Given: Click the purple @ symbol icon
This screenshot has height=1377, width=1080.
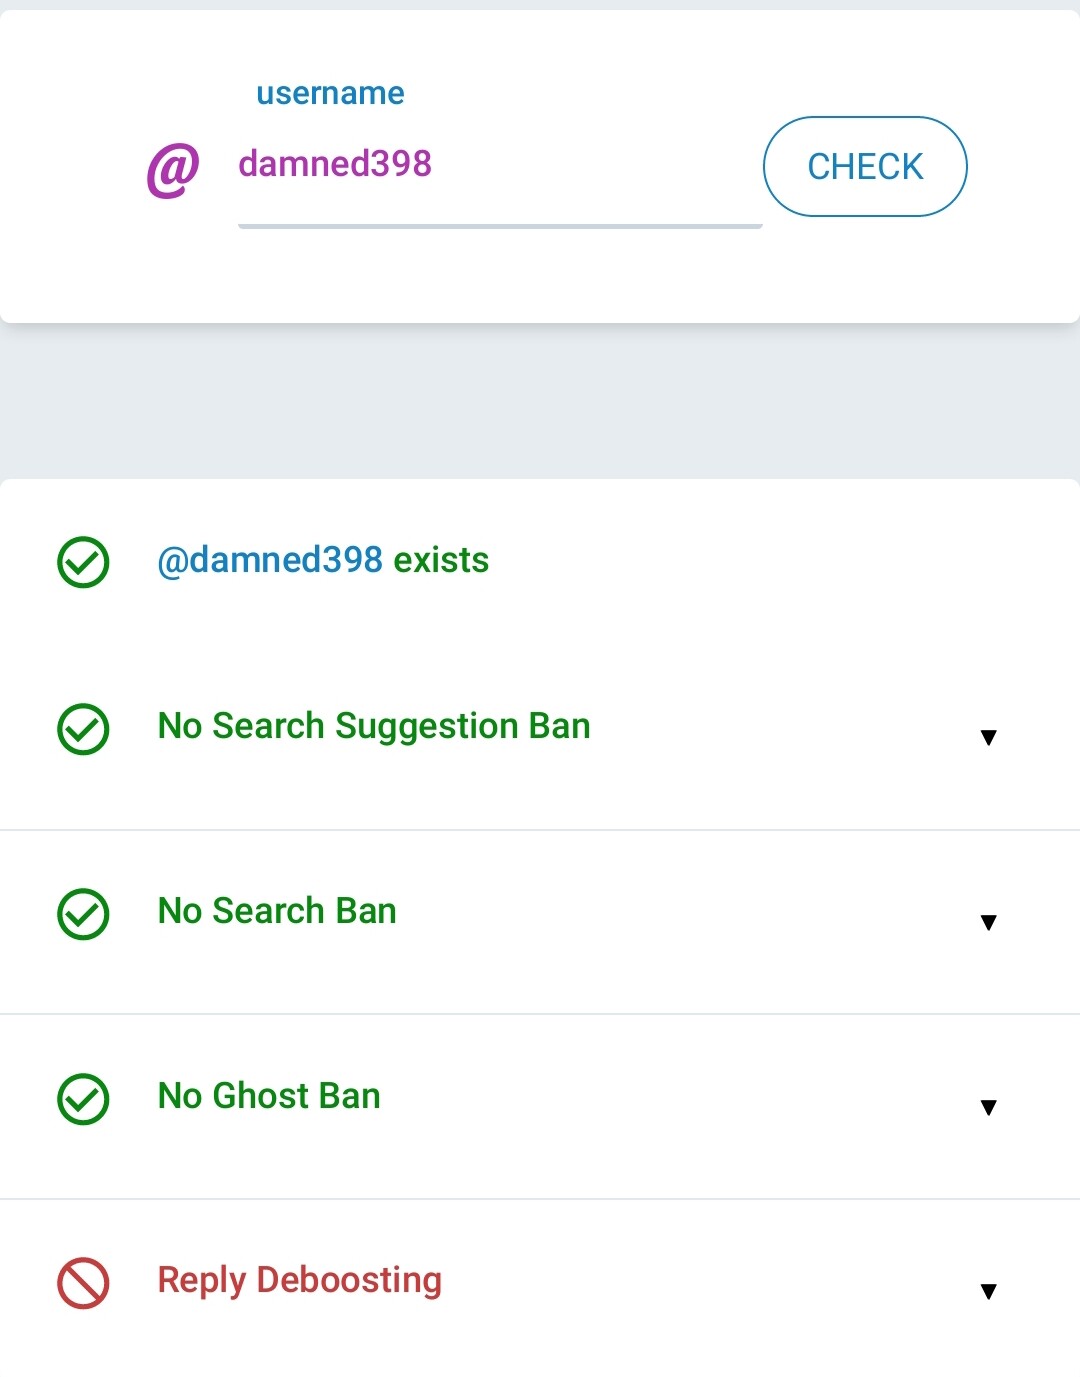Looking at the screenshot, I should point(173,170).
